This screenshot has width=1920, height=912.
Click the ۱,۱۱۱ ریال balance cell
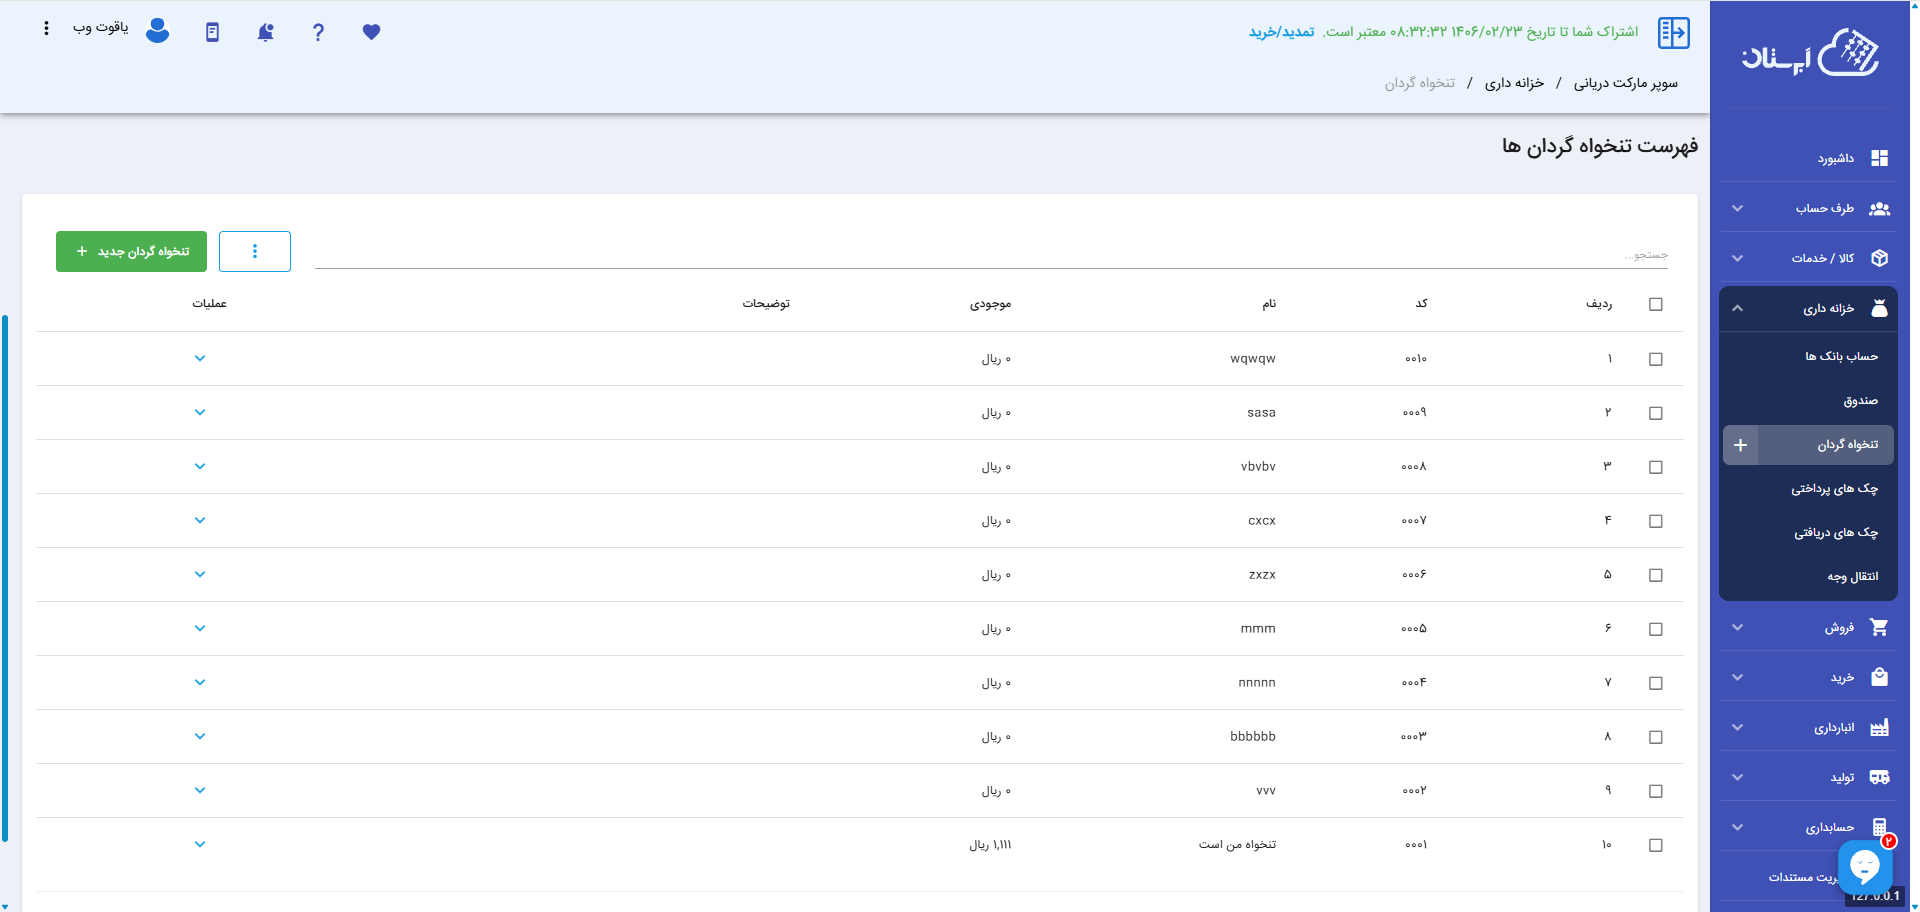coord(990,845)
